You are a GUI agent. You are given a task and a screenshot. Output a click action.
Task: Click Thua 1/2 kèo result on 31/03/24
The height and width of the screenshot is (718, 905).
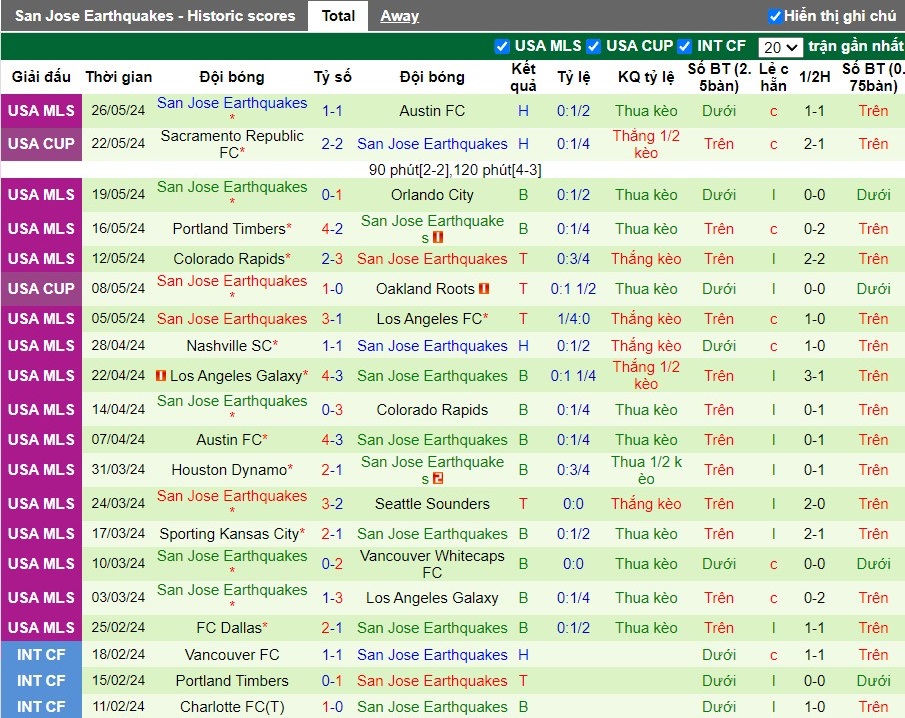pyautogui.click(x=646, y=470)
